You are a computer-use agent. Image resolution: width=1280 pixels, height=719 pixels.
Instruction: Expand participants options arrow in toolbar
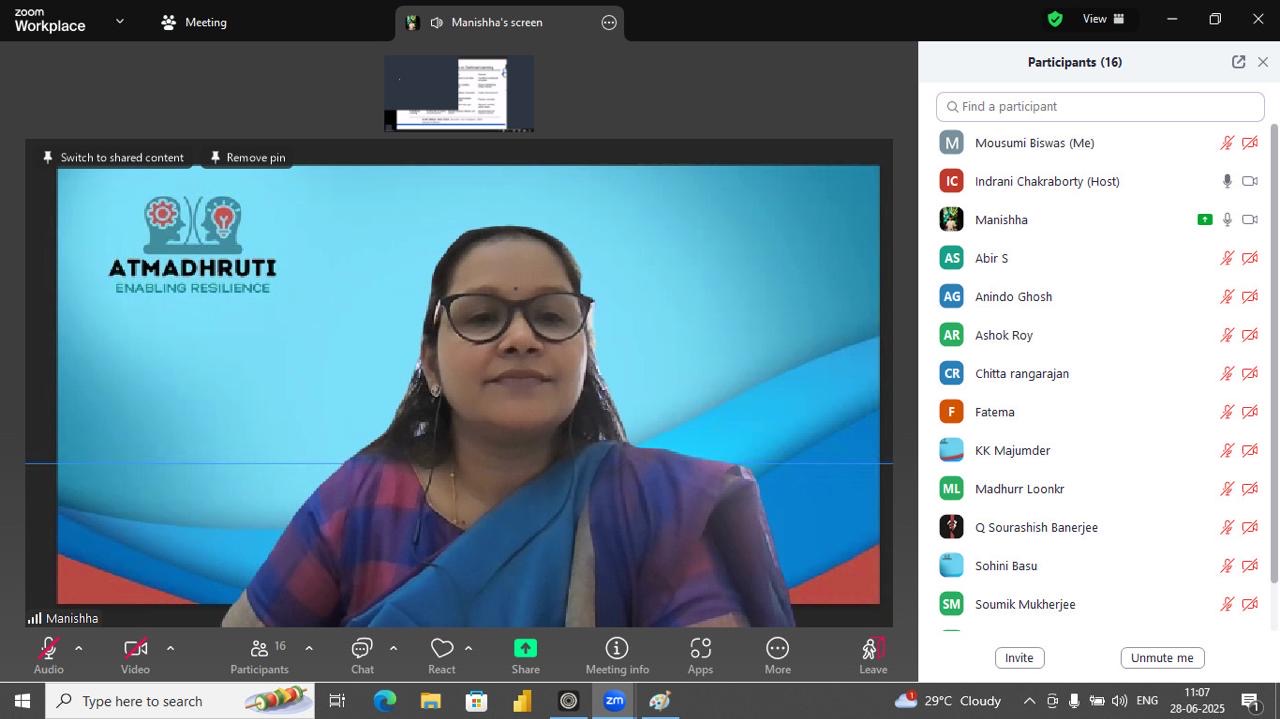click(x=308, y=648)
